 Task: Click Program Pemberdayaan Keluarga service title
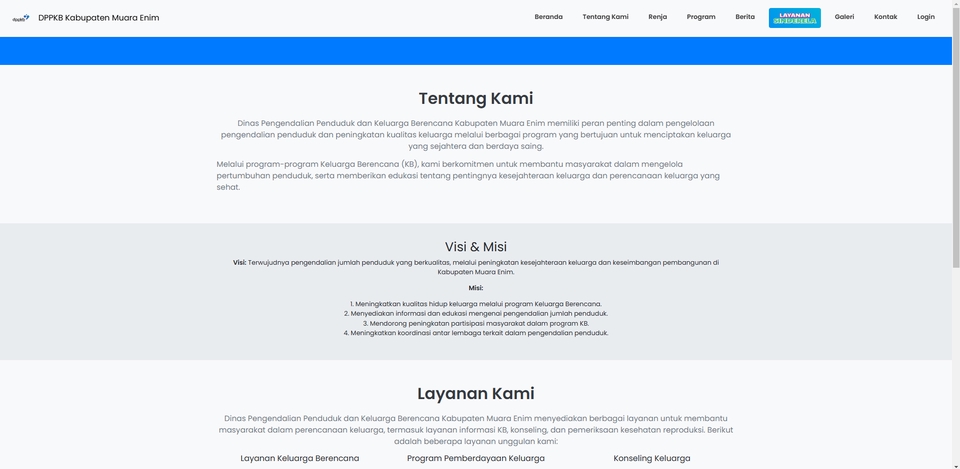click(476, 458)
